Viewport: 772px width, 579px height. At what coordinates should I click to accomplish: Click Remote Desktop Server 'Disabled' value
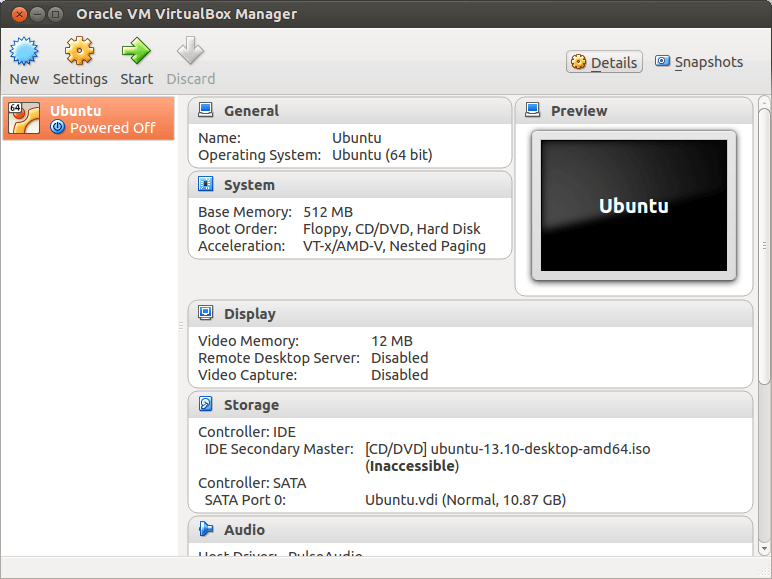click(x=399, y=358)
